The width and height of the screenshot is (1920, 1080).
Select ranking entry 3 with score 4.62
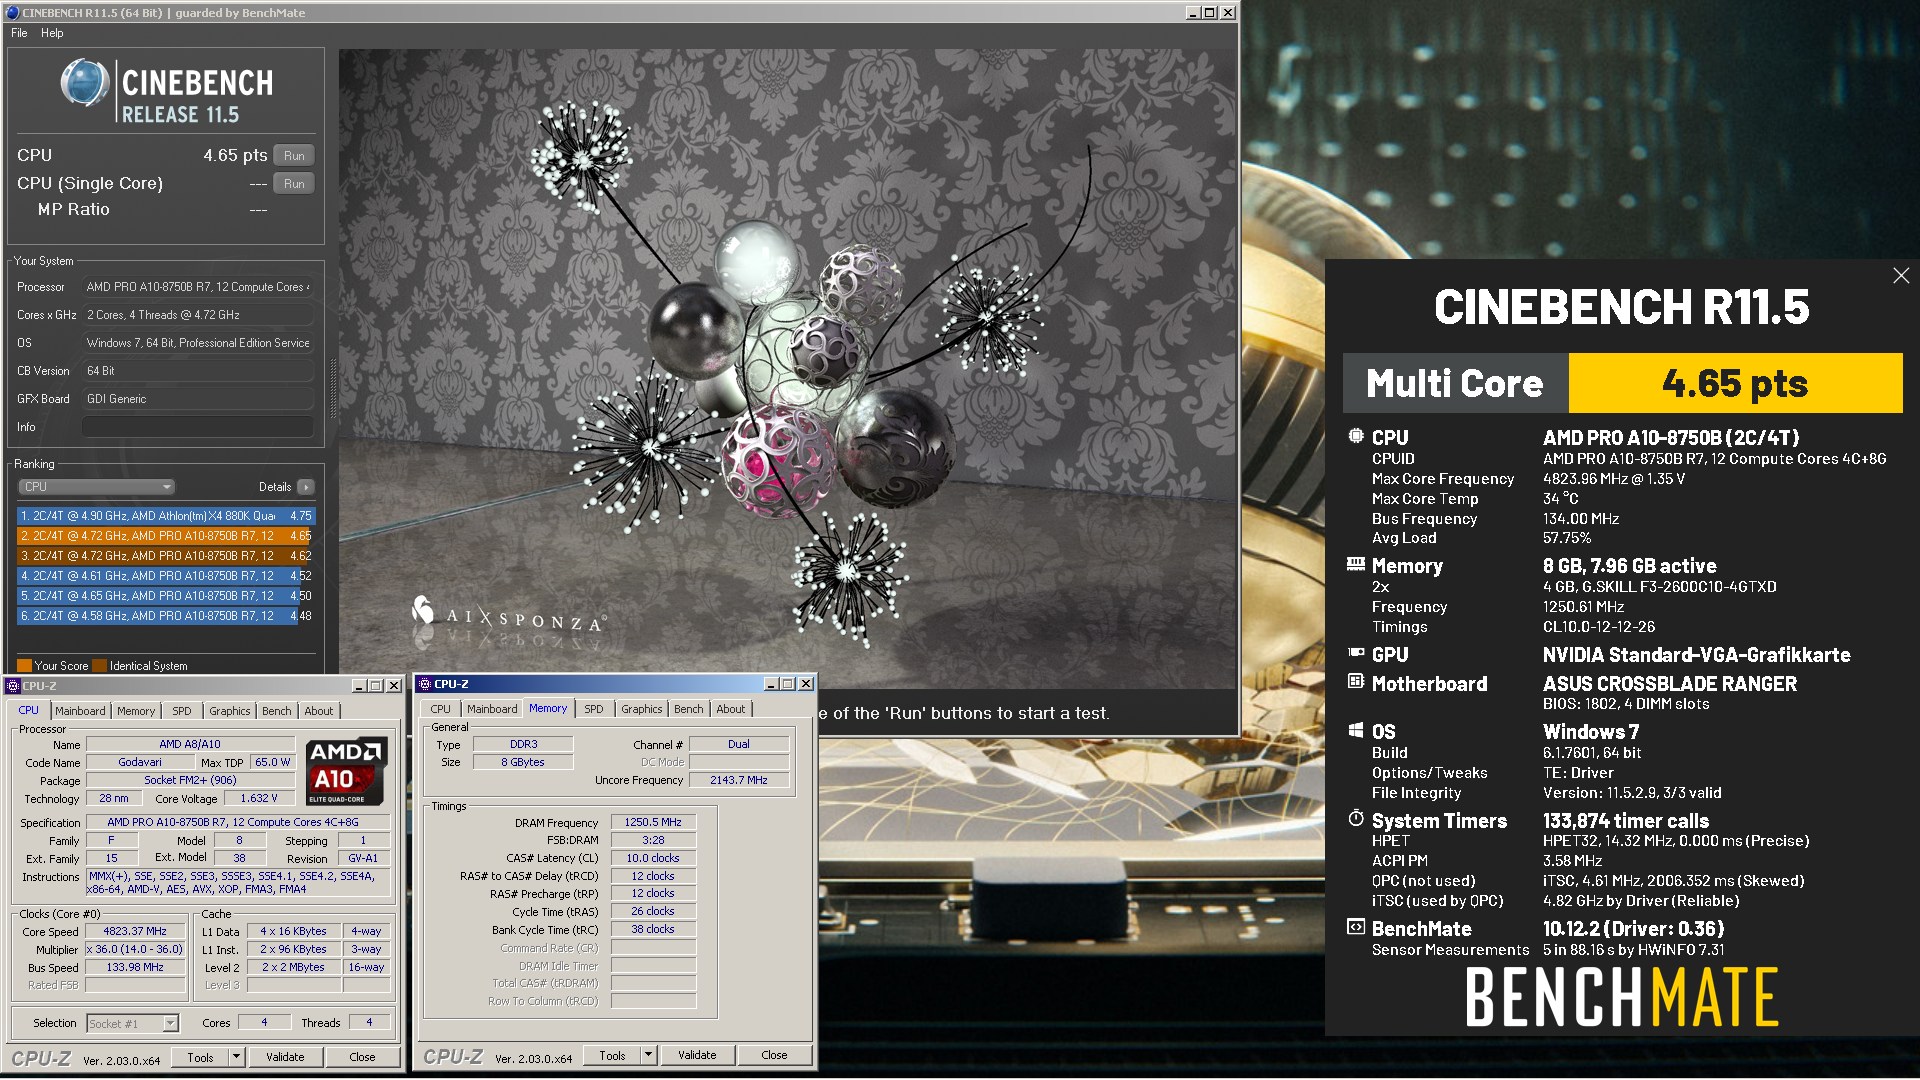tap(166, 556)
